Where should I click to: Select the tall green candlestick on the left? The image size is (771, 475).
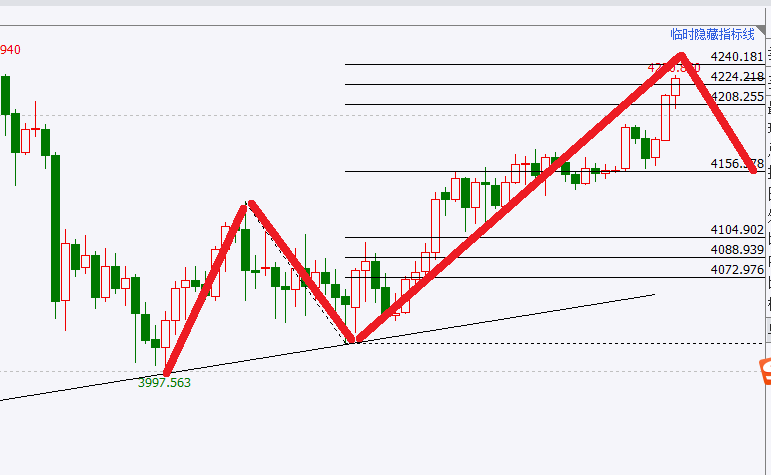[56, 229]
